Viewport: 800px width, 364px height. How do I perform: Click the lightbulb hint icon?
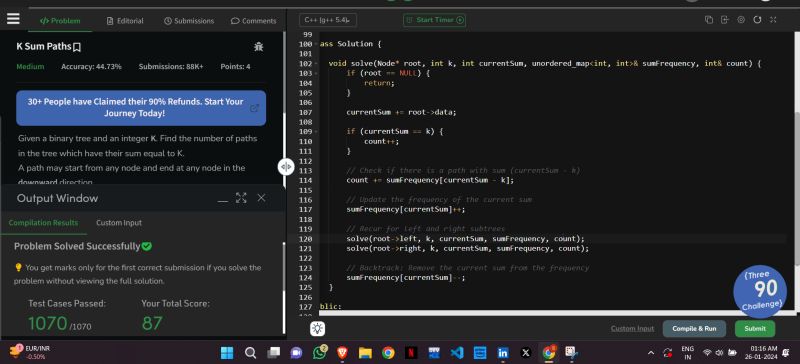[317, 329]
